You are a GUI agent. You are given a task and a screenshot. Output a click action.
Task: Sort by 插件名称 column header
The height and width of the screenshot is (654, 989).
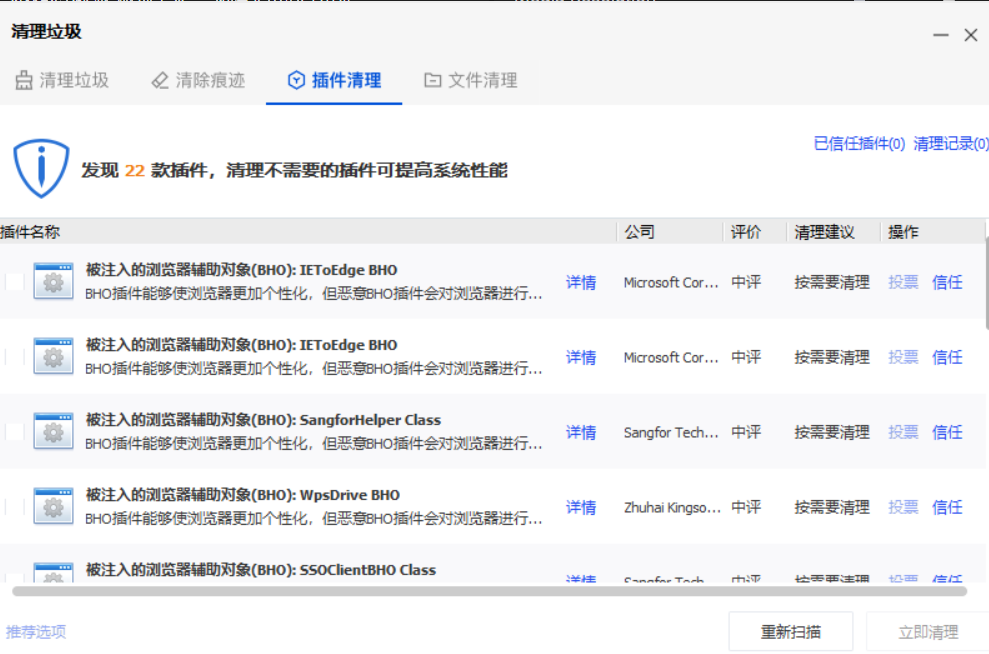pyautogui.click(x=30, y=232)
